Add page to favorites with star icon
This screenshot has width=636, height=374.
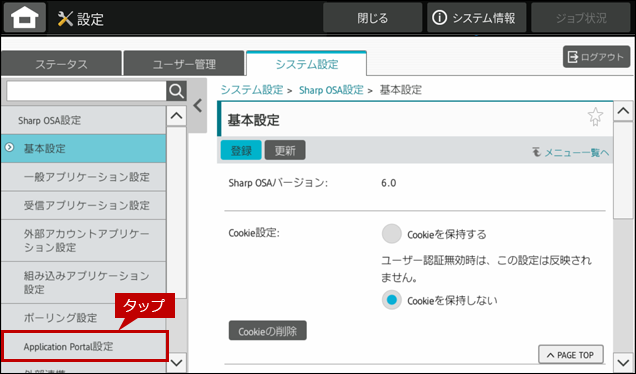click(595, 117)
